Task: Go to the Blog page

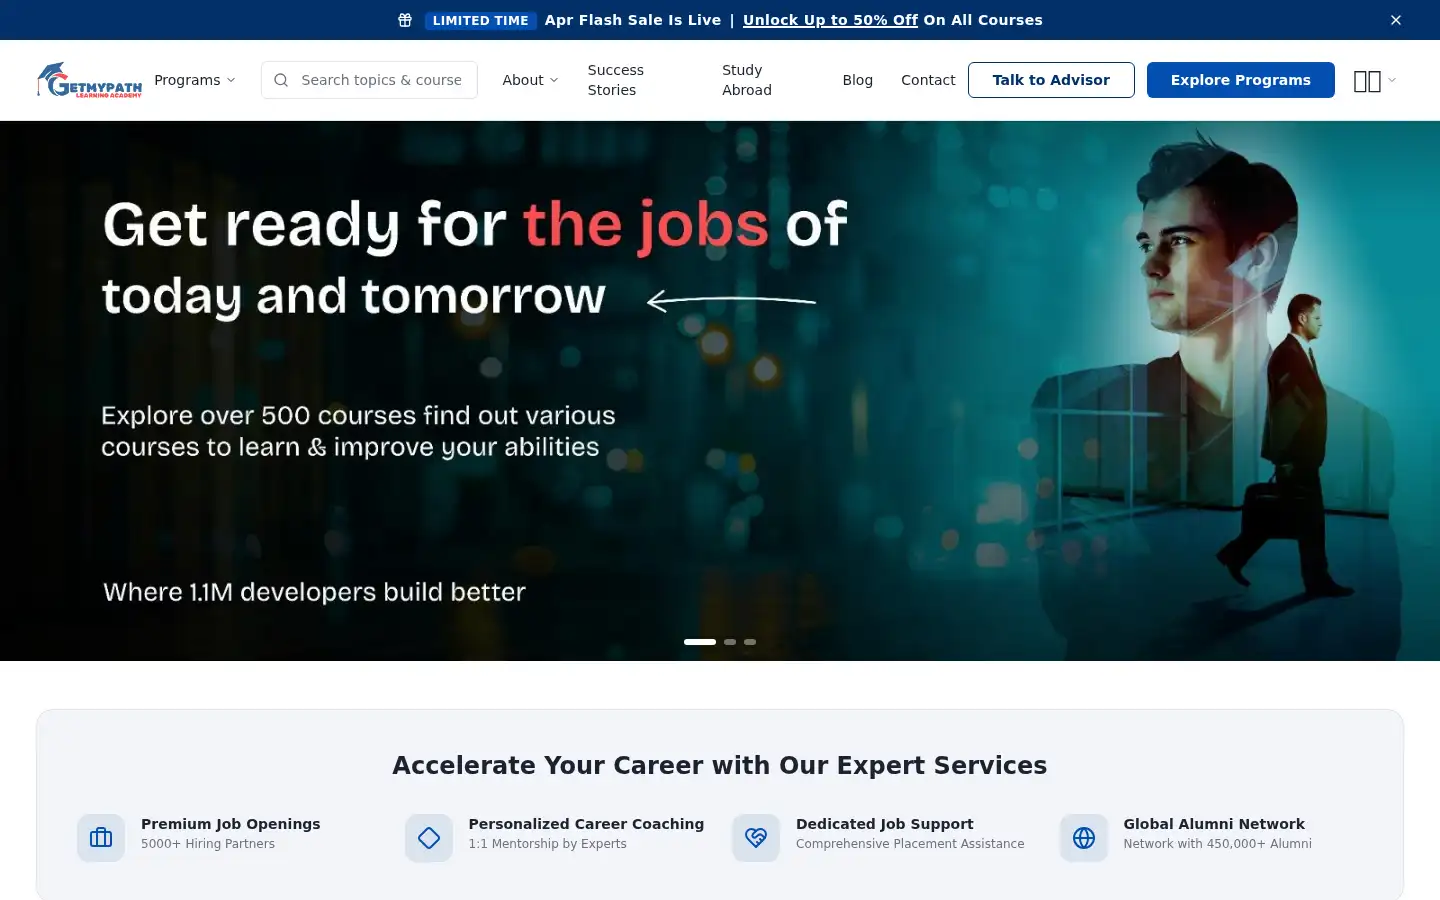Action: tap(857, 80)
